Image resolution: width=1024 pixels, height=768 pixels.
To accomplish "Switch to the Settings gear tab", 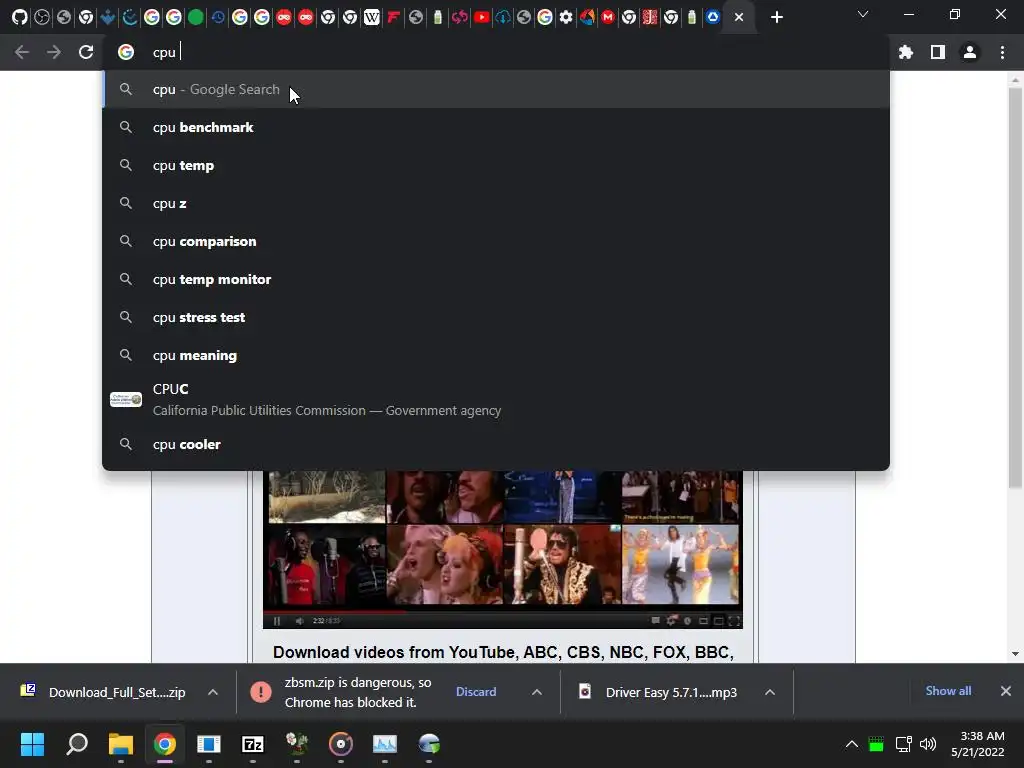I will [566, 18].
